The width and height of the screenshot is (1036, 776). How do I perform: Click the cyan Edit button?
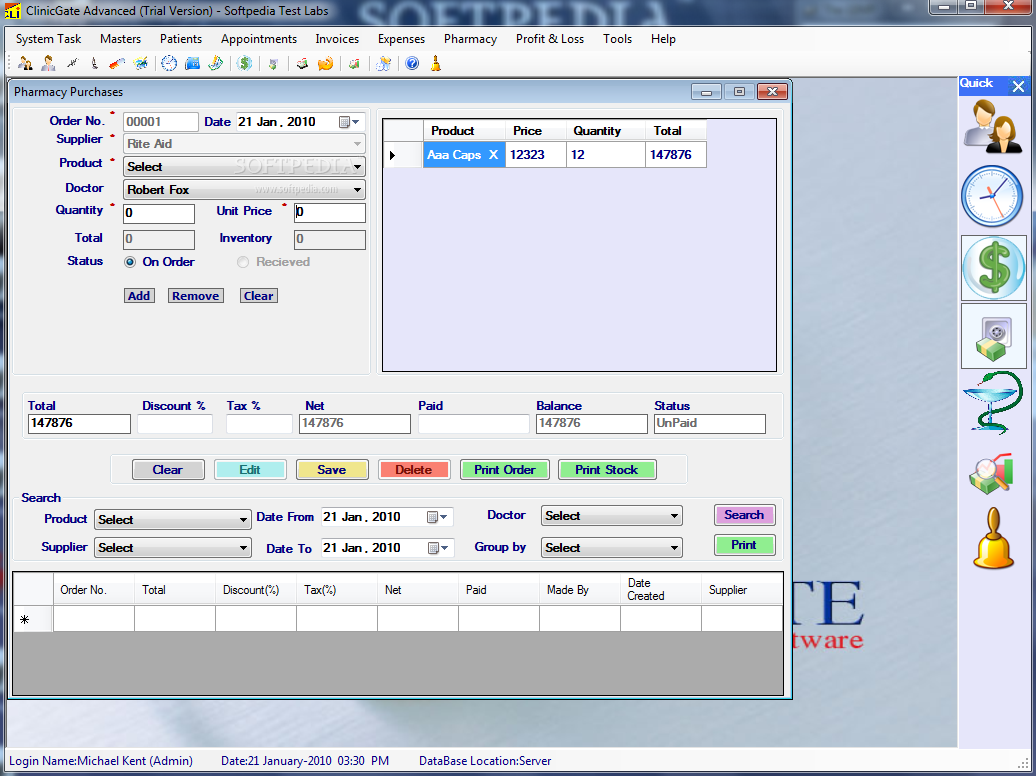click(x=250, y=469)
